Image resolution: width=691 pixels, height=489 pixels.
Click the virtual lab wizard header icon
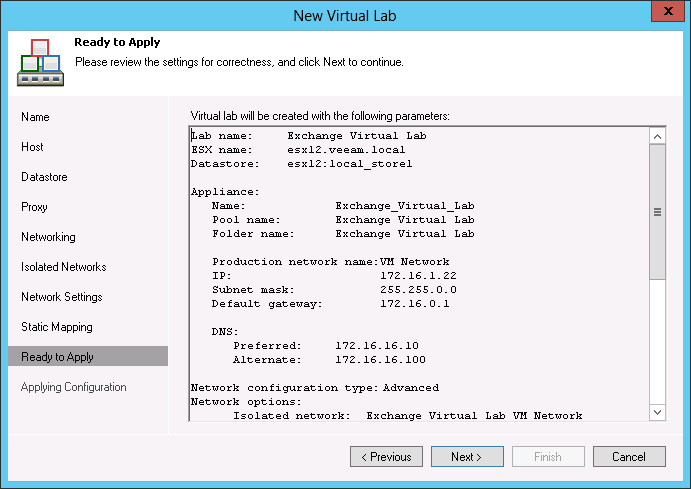(x=38, y=62)
